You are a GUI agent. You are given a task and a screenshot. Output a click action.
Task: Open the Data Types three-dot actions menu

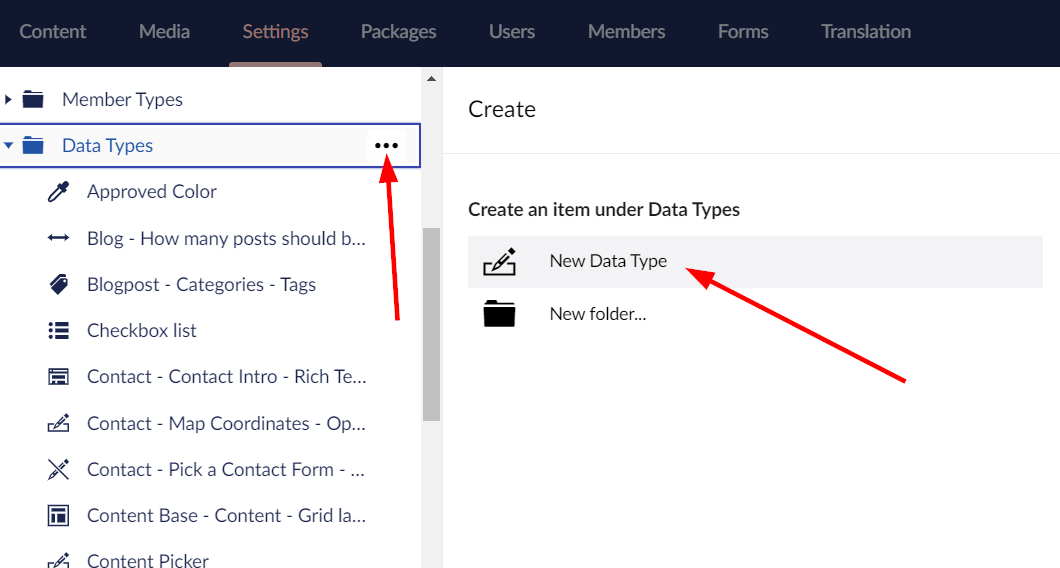tap(386, 145)
